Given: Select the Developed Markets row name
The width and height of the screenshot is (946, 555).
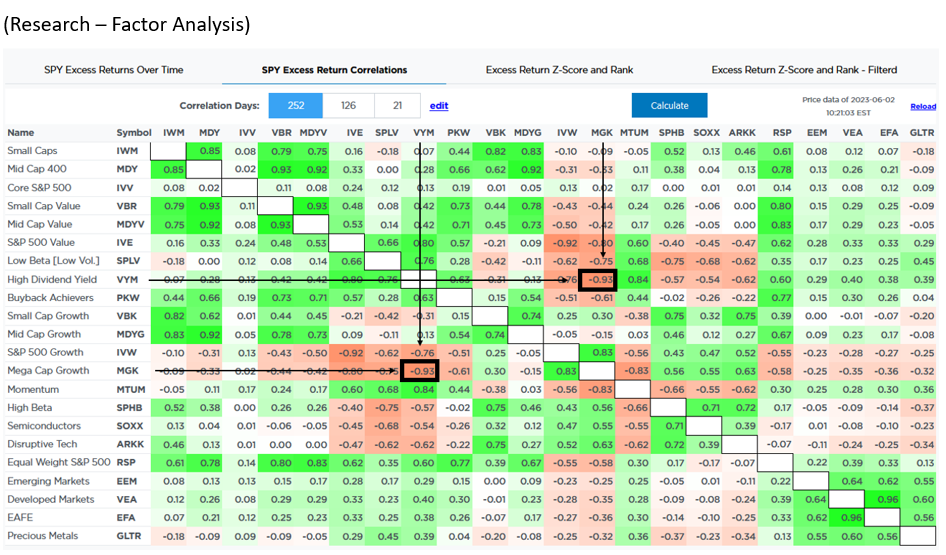Looking at the screenshot, I should click(51, 499).
